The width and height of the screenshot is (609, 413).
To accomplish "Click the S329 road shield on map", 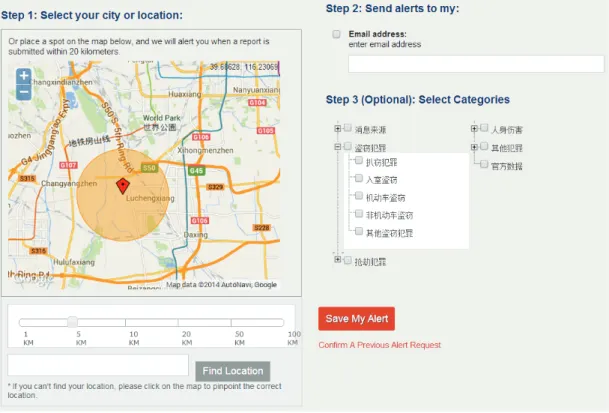I will tap(215, 187).
